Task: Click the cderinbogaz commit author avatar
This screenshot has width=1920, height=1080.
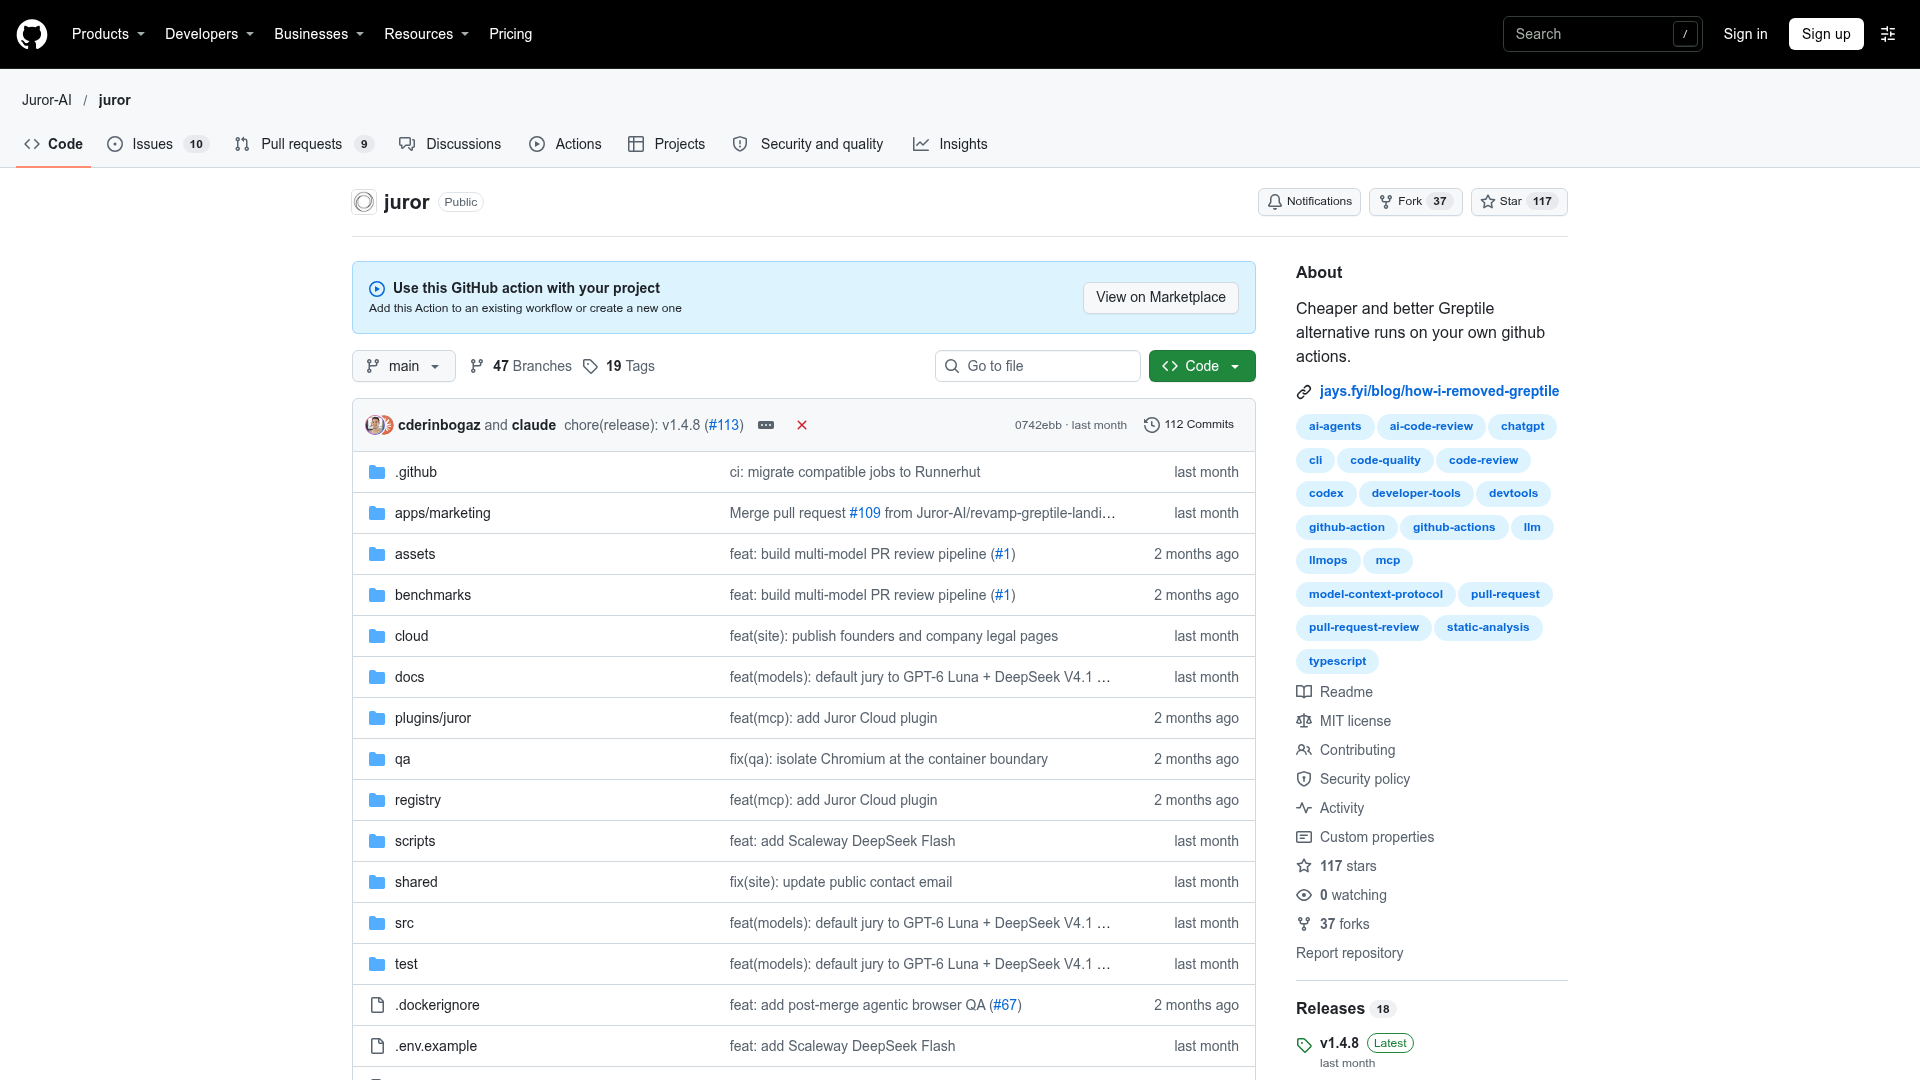Action: click(x=374, y=425)
